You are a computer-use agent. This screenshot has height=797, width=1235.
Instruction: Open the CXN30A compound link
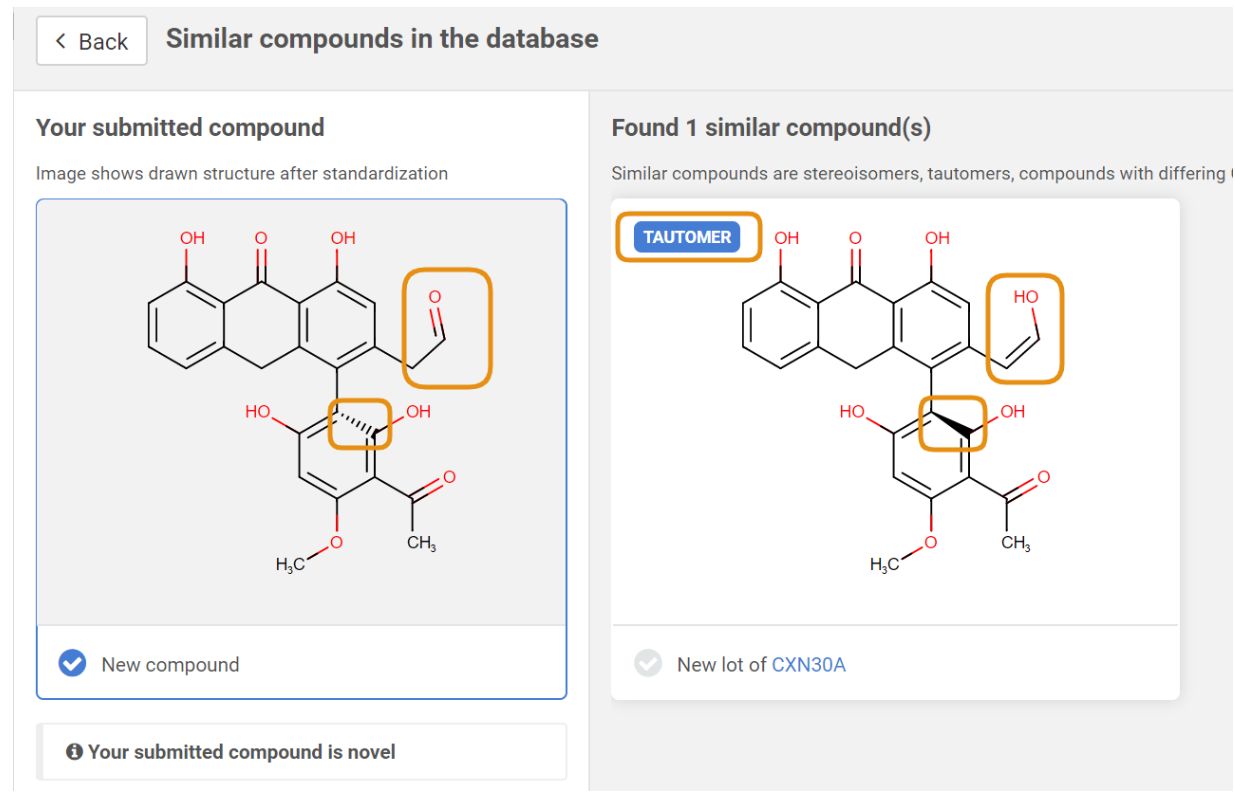[808, 664]
